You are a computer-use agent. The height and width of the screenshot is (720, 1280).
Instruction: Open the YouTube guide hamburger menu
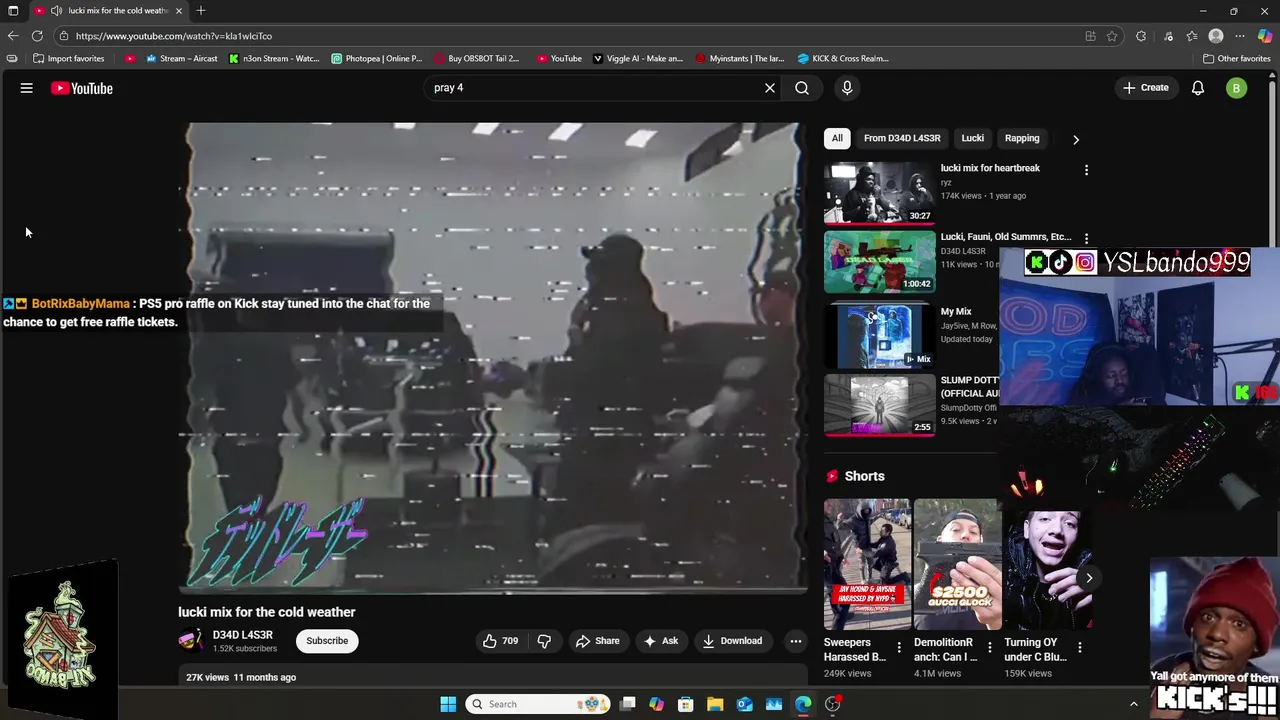[x=27, y=88]
